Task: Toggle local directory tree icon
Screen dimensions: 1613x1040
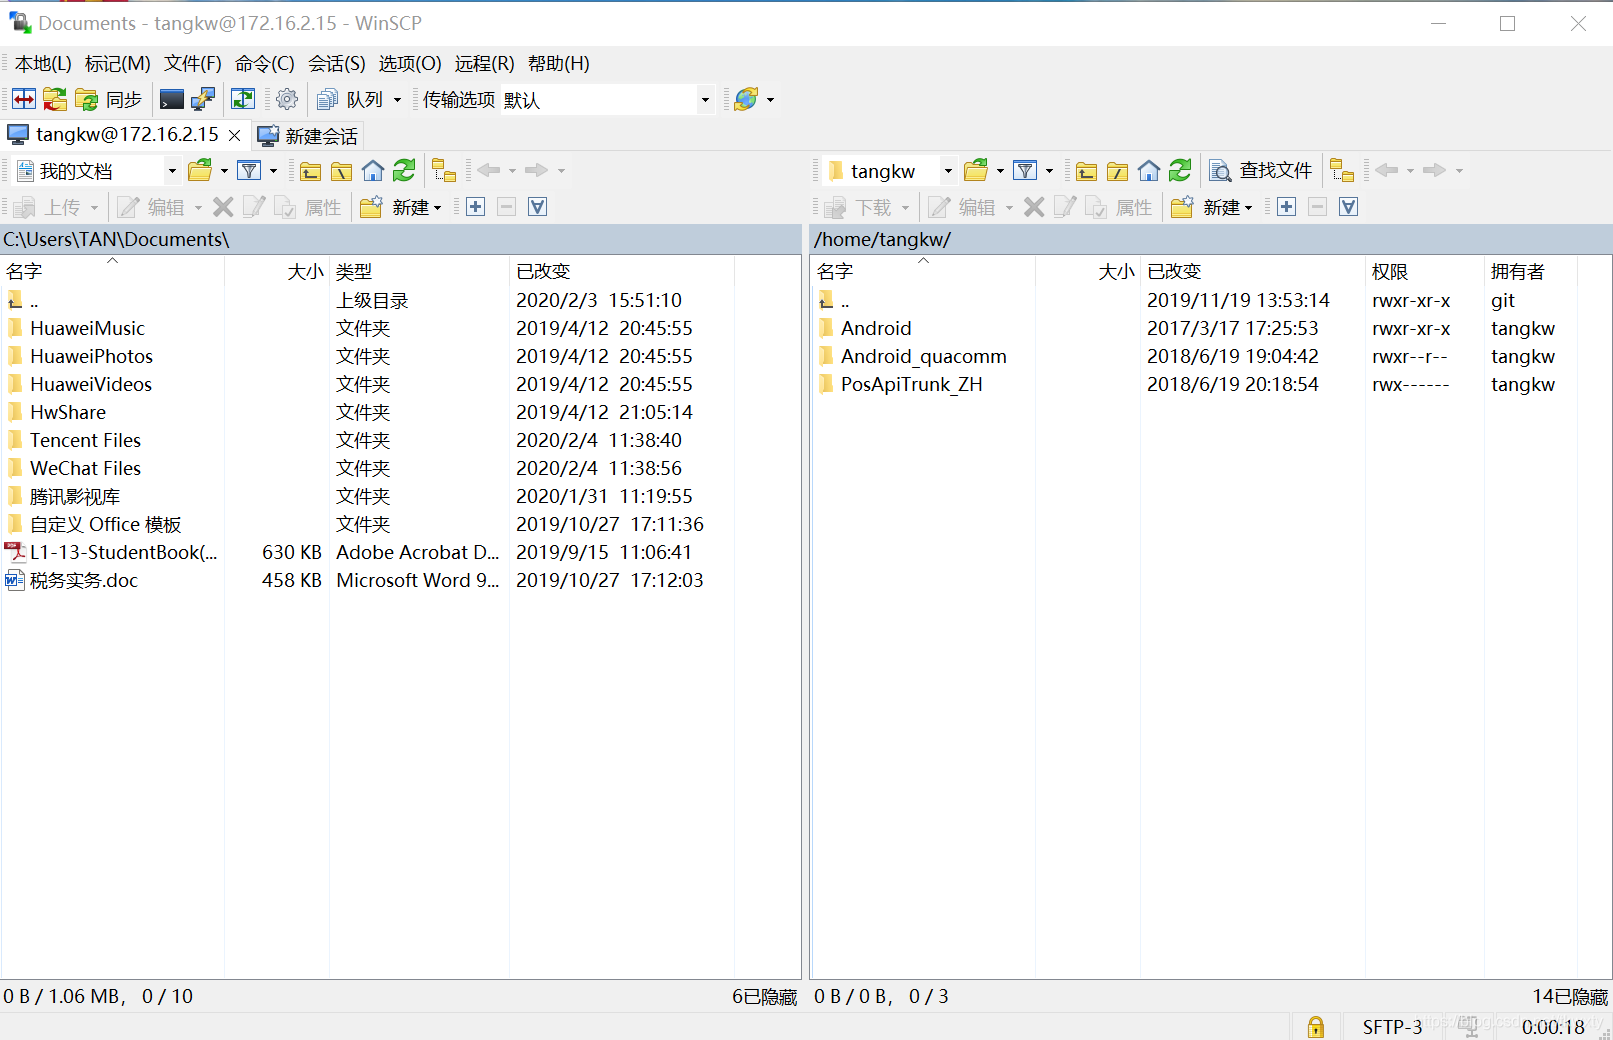Action: (x=444, y=171)
